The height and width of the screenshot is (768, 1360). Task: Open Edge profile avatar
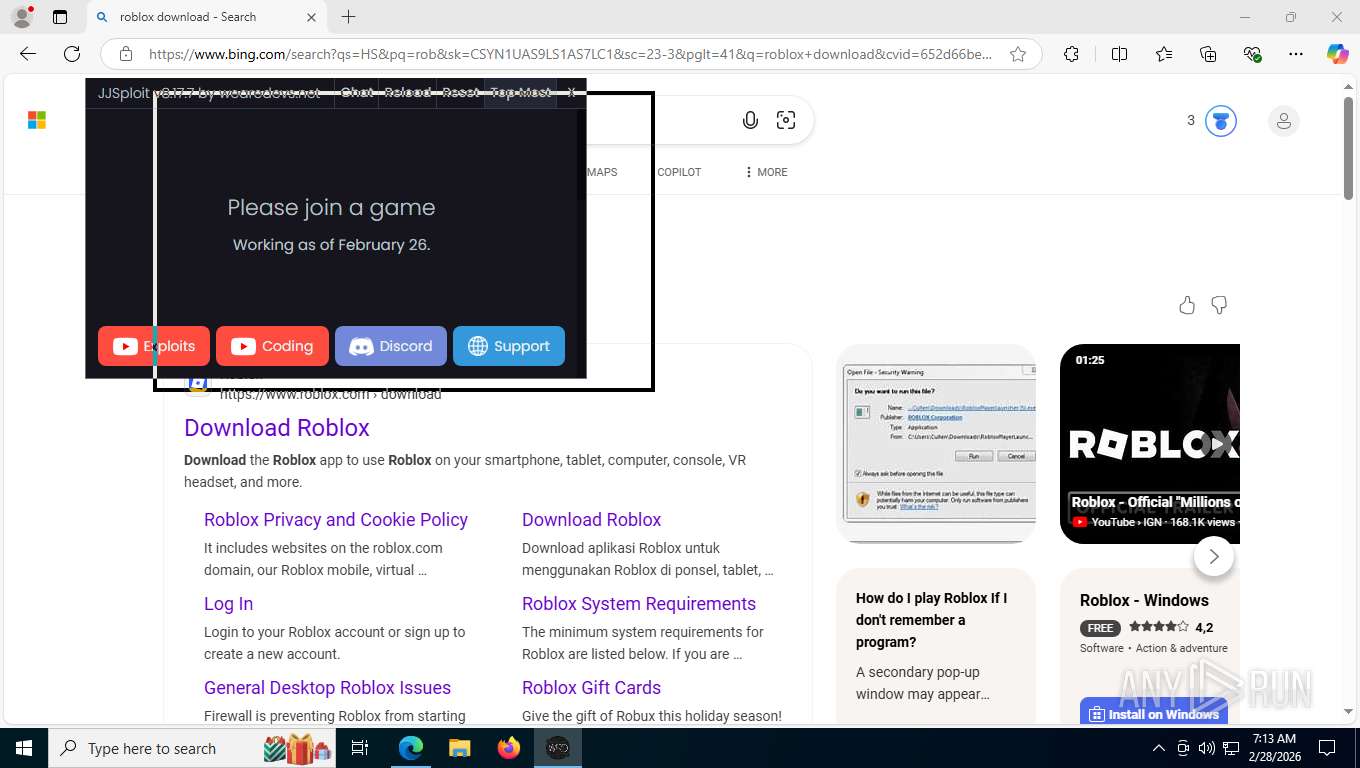[21, 17]
